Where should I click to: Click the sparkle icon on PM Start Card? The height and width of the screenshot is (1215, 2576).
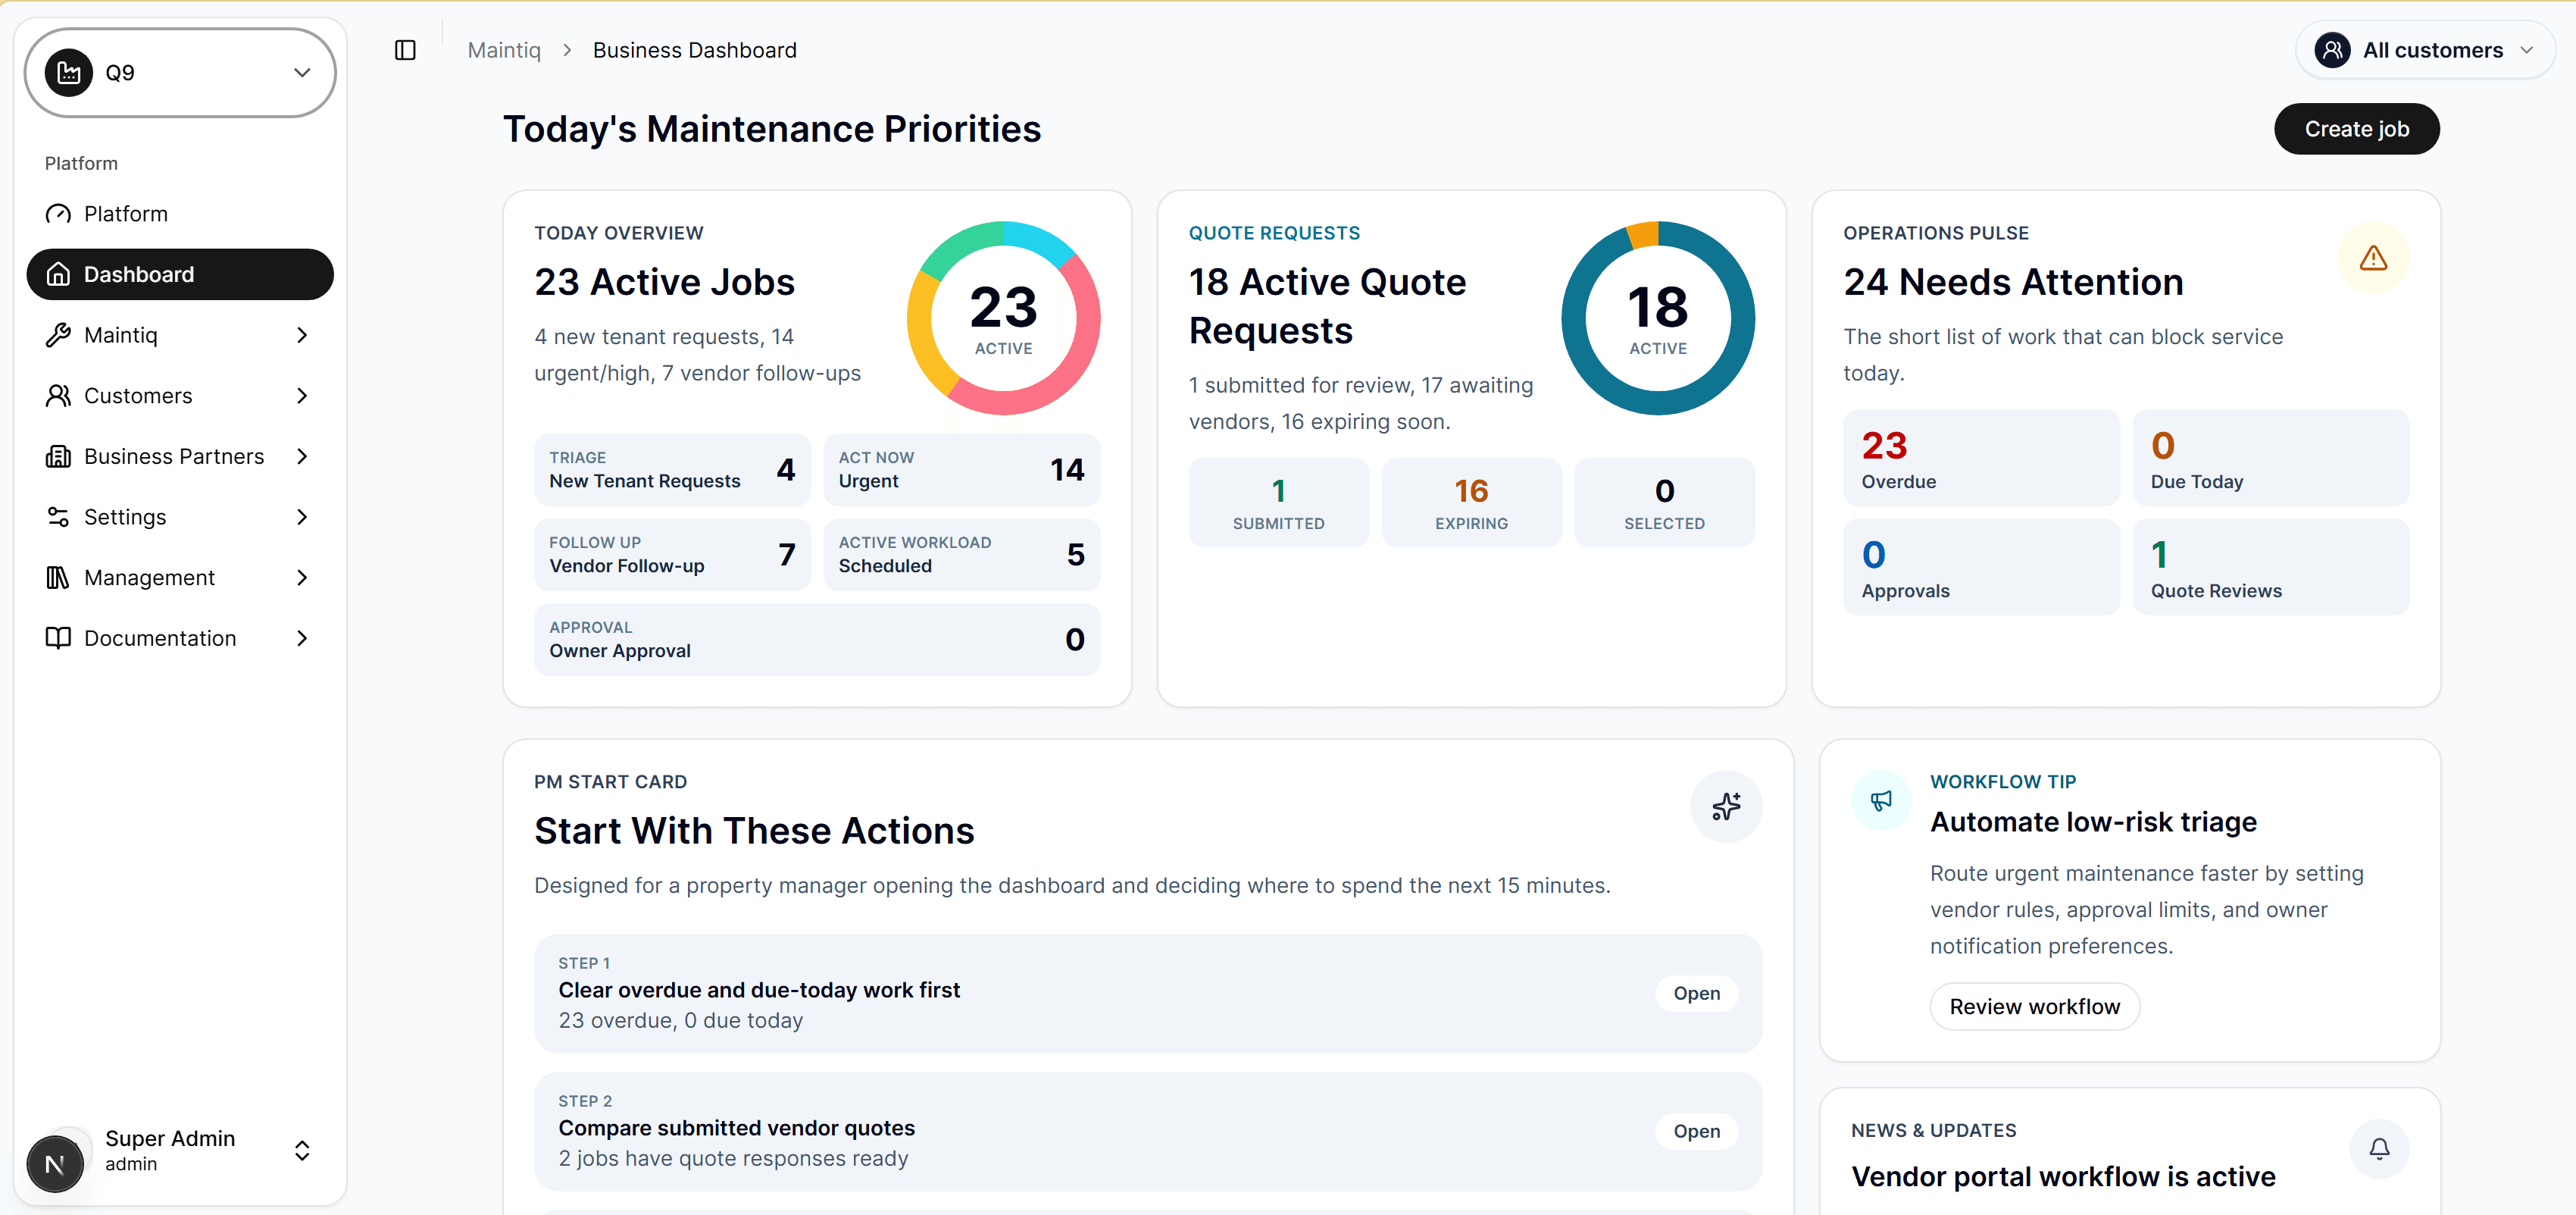1726,806
